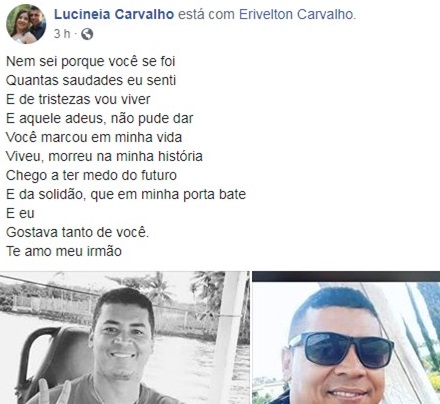The width and height of the screenshot is (440, 404).
Task: Open tagged Erivelton Carvalho's profile link
Action: 297,14
